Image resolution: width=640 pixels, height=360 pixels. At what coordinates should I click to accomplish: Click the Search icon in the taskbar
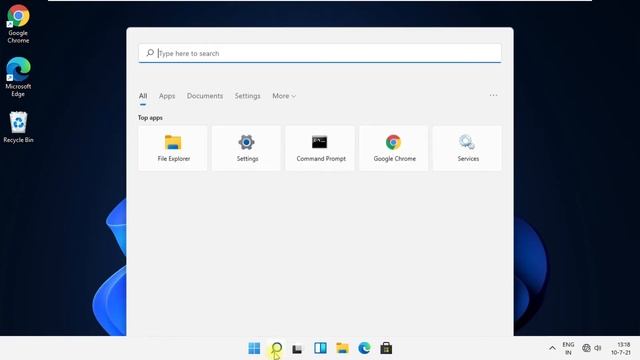[276, 348]
